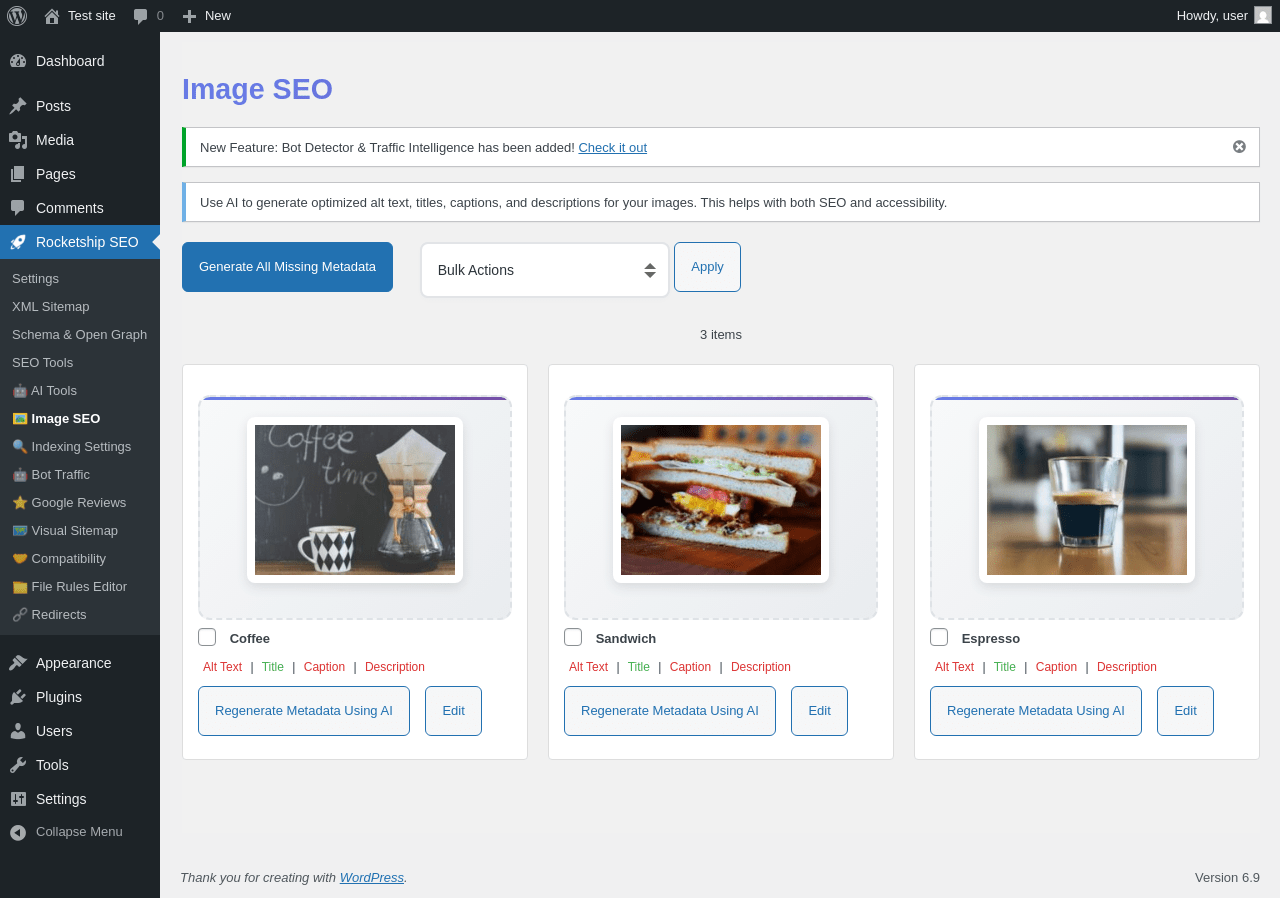The height and width of the screenshot is (898, 1280).
Task: Click the Collapse Menu arrow icon
Action: pyautogui.click(x=18, y=832)
